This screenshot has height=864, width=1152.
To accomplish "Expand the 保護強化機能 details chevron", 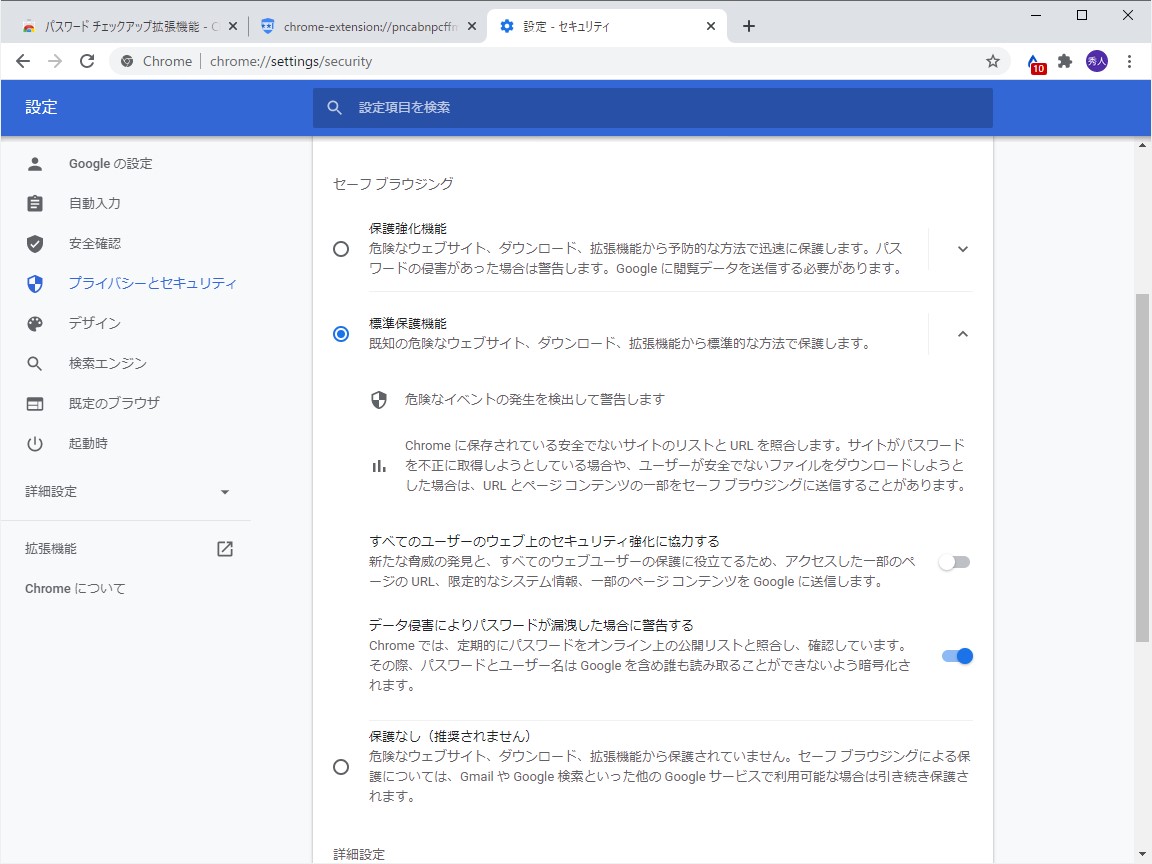I will click(x=962, y=249).
